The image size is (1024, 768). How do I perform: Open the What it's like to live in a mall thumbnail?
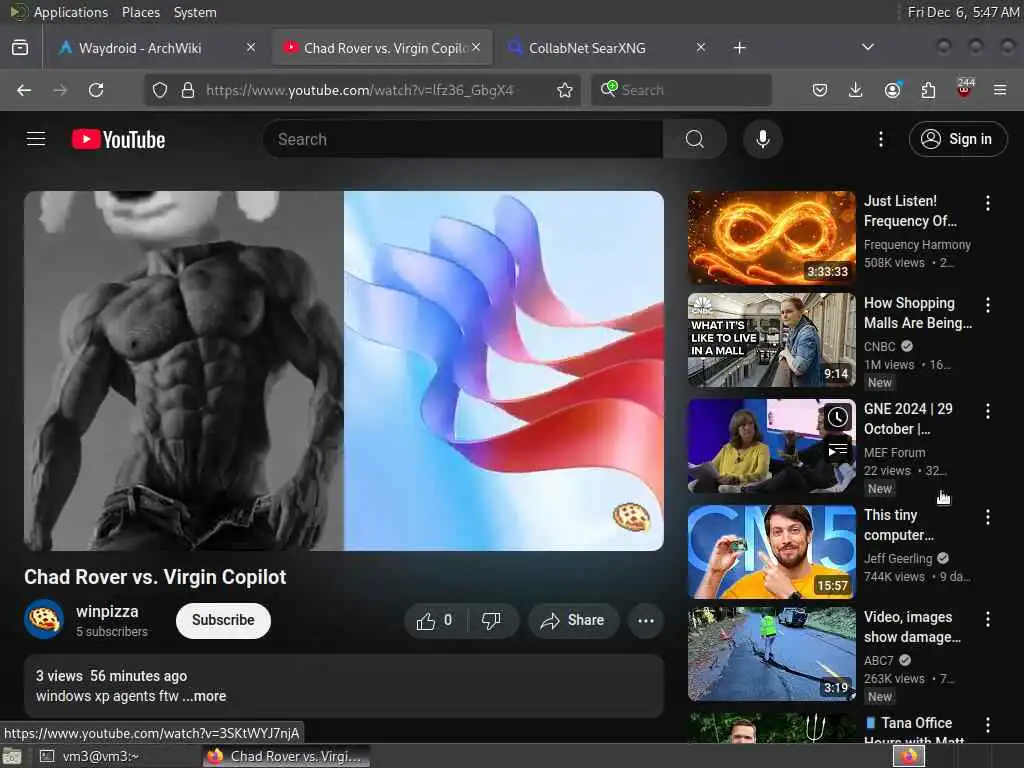771,340
